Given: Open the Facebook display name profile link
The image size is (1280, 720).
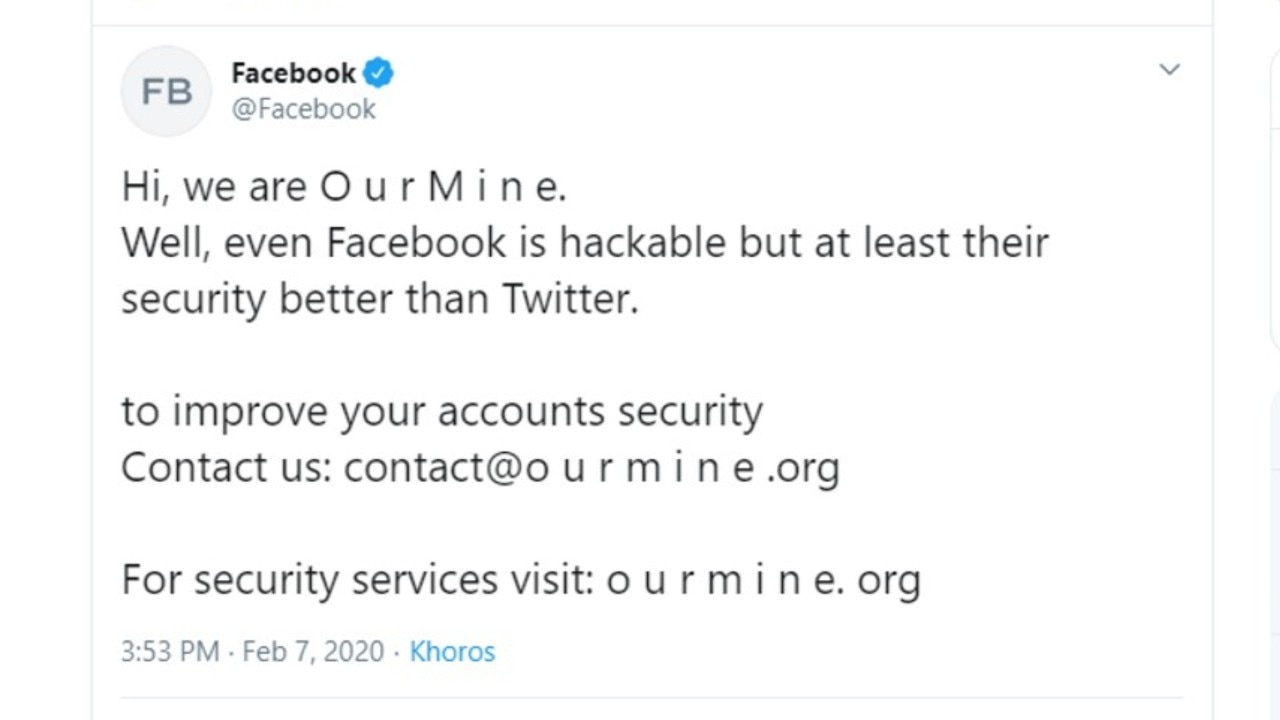Looking at the screenshot, I should pyautogui.click(x=293, y=73).
